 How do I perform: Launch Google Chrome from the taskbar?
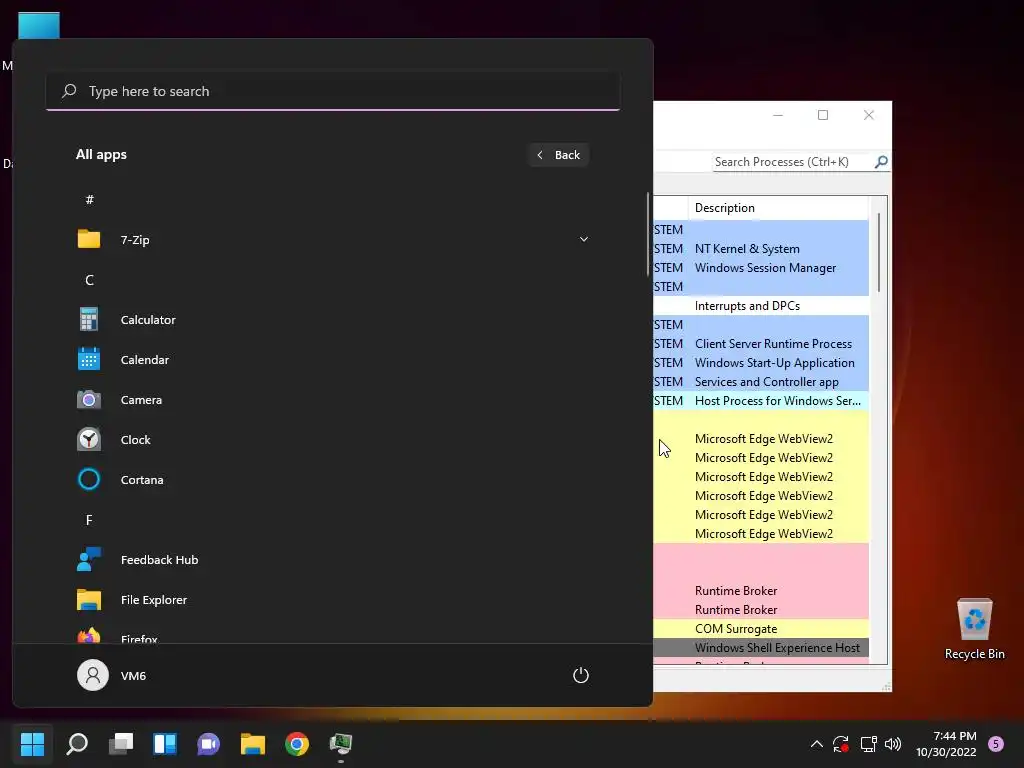(296, 743)
